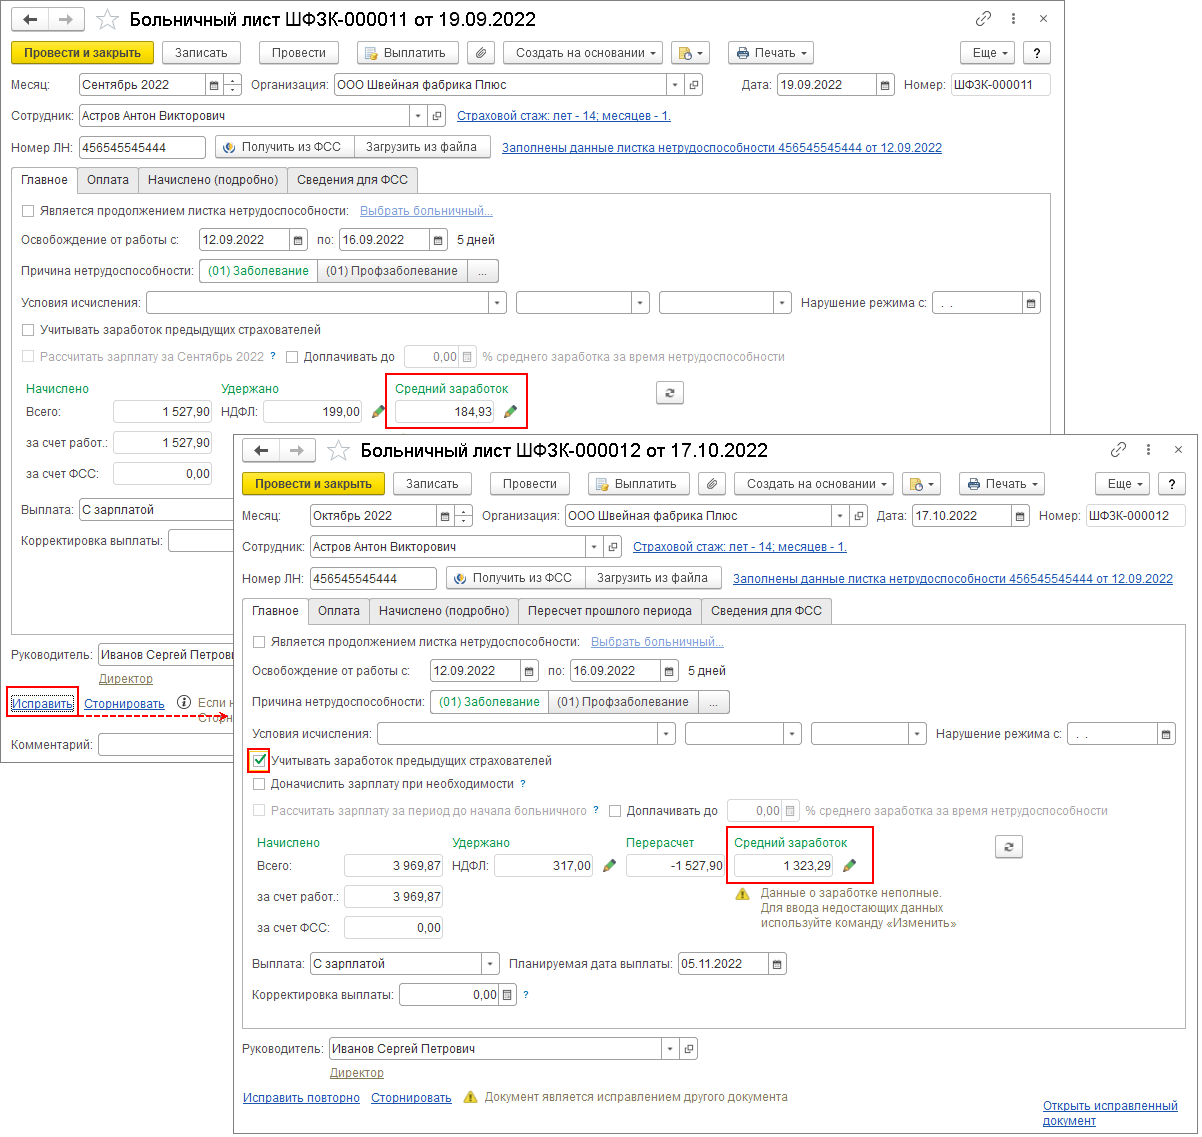Open Руководитель record in window 000012
This screenshot has height=1137, width=1202.
[x=688, y=1049]
